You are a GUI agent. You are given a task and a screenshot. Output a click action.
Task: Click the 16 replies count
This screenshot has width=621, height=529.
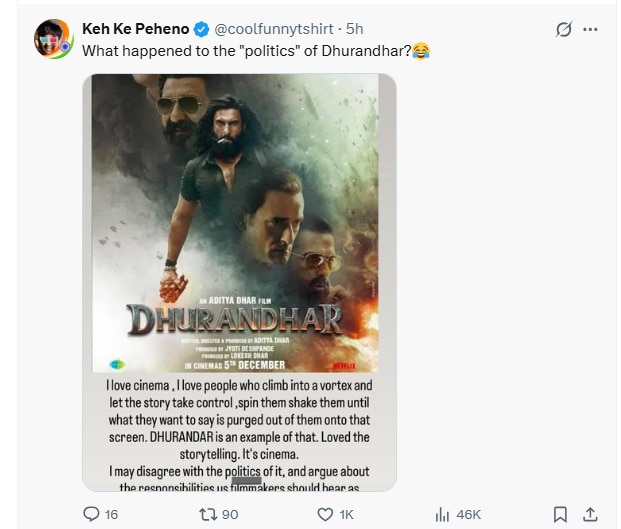111,514
